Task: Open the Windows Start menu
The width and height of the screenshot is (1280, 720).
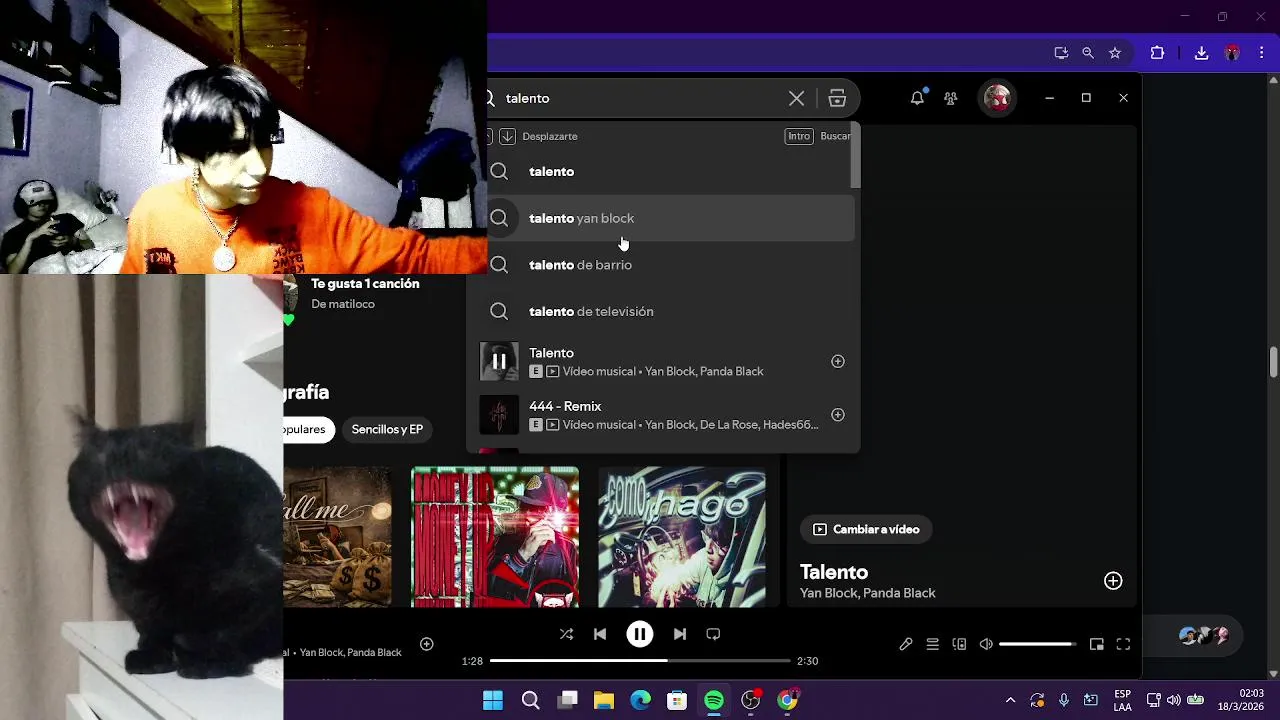Action: point(493,700)
